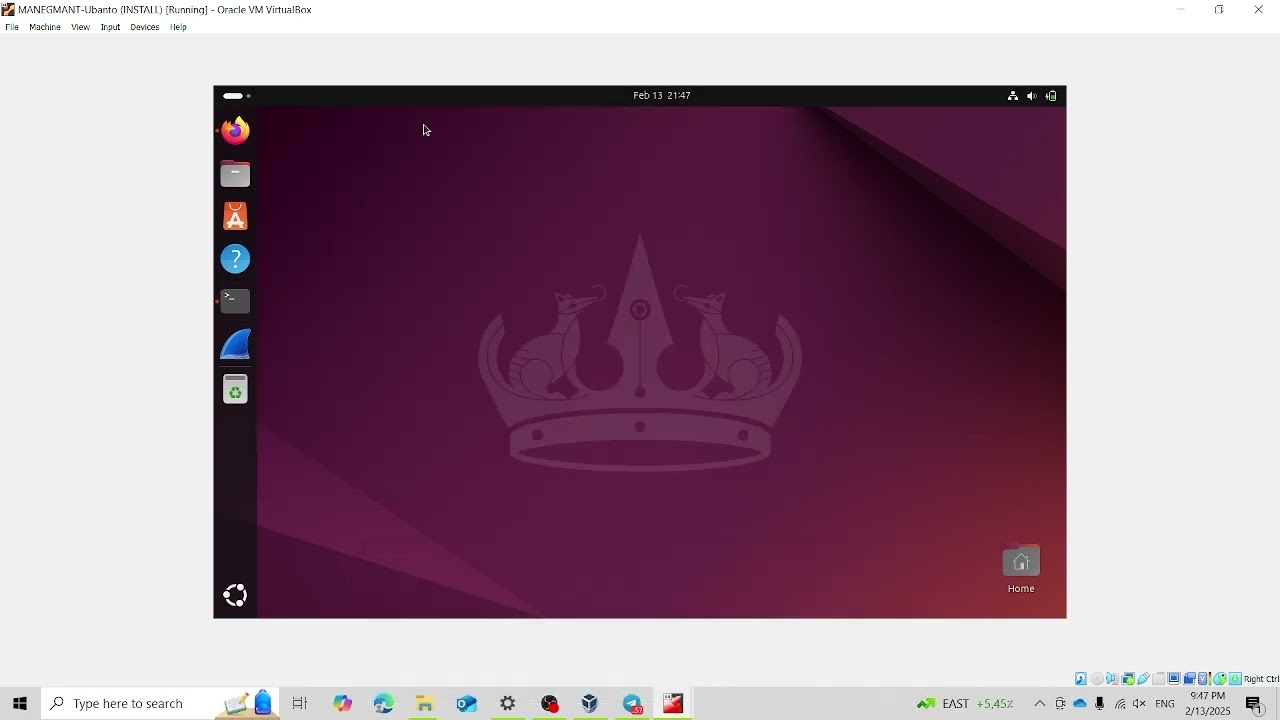1280x720 pixels.
Task: Click the VirtualBox audio status indicator
Action: coord(1112,679)
